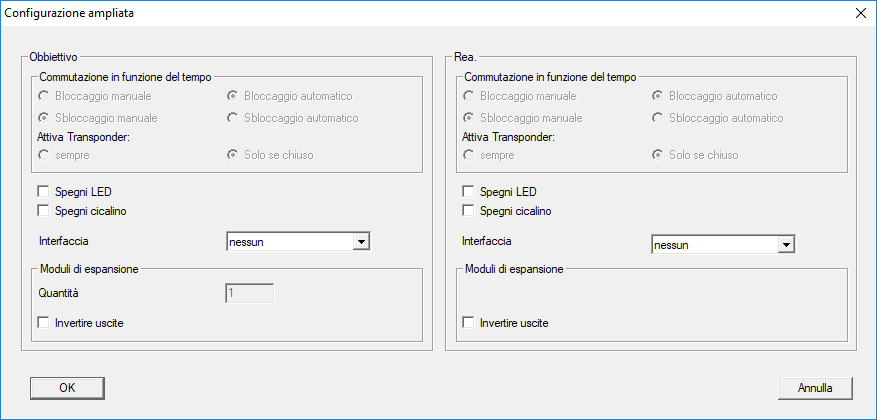This screenshot has width=877, height=420.
Task: Select Bloccaggio manuale radio in Rea.
Action: tap(468, 96)
